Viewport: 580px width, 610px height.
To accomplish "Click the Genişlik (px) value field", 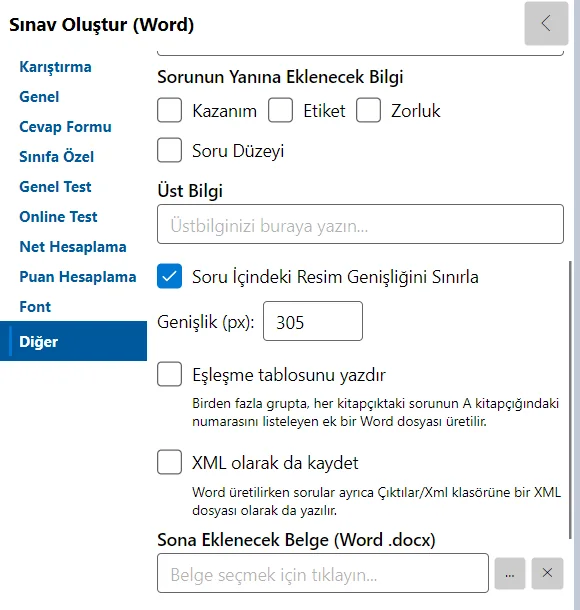I will 313,321.
